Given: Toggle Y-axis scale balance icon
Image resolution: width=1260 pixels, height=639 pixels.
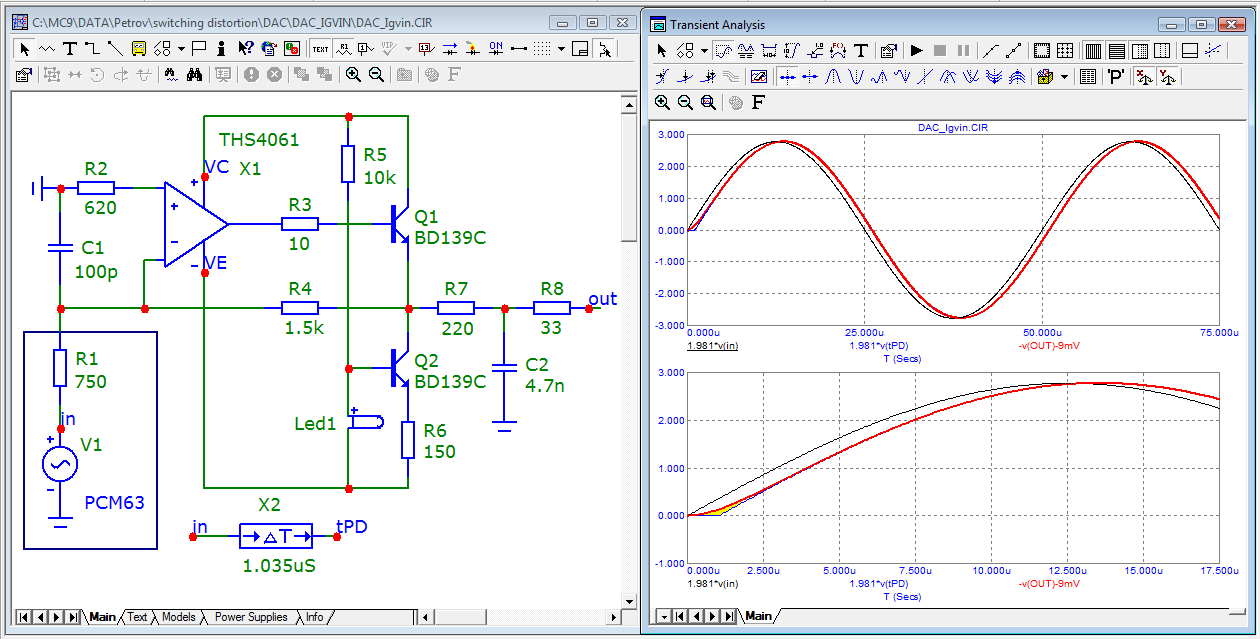Looking at the screenshot, I should pos(1167,77).
